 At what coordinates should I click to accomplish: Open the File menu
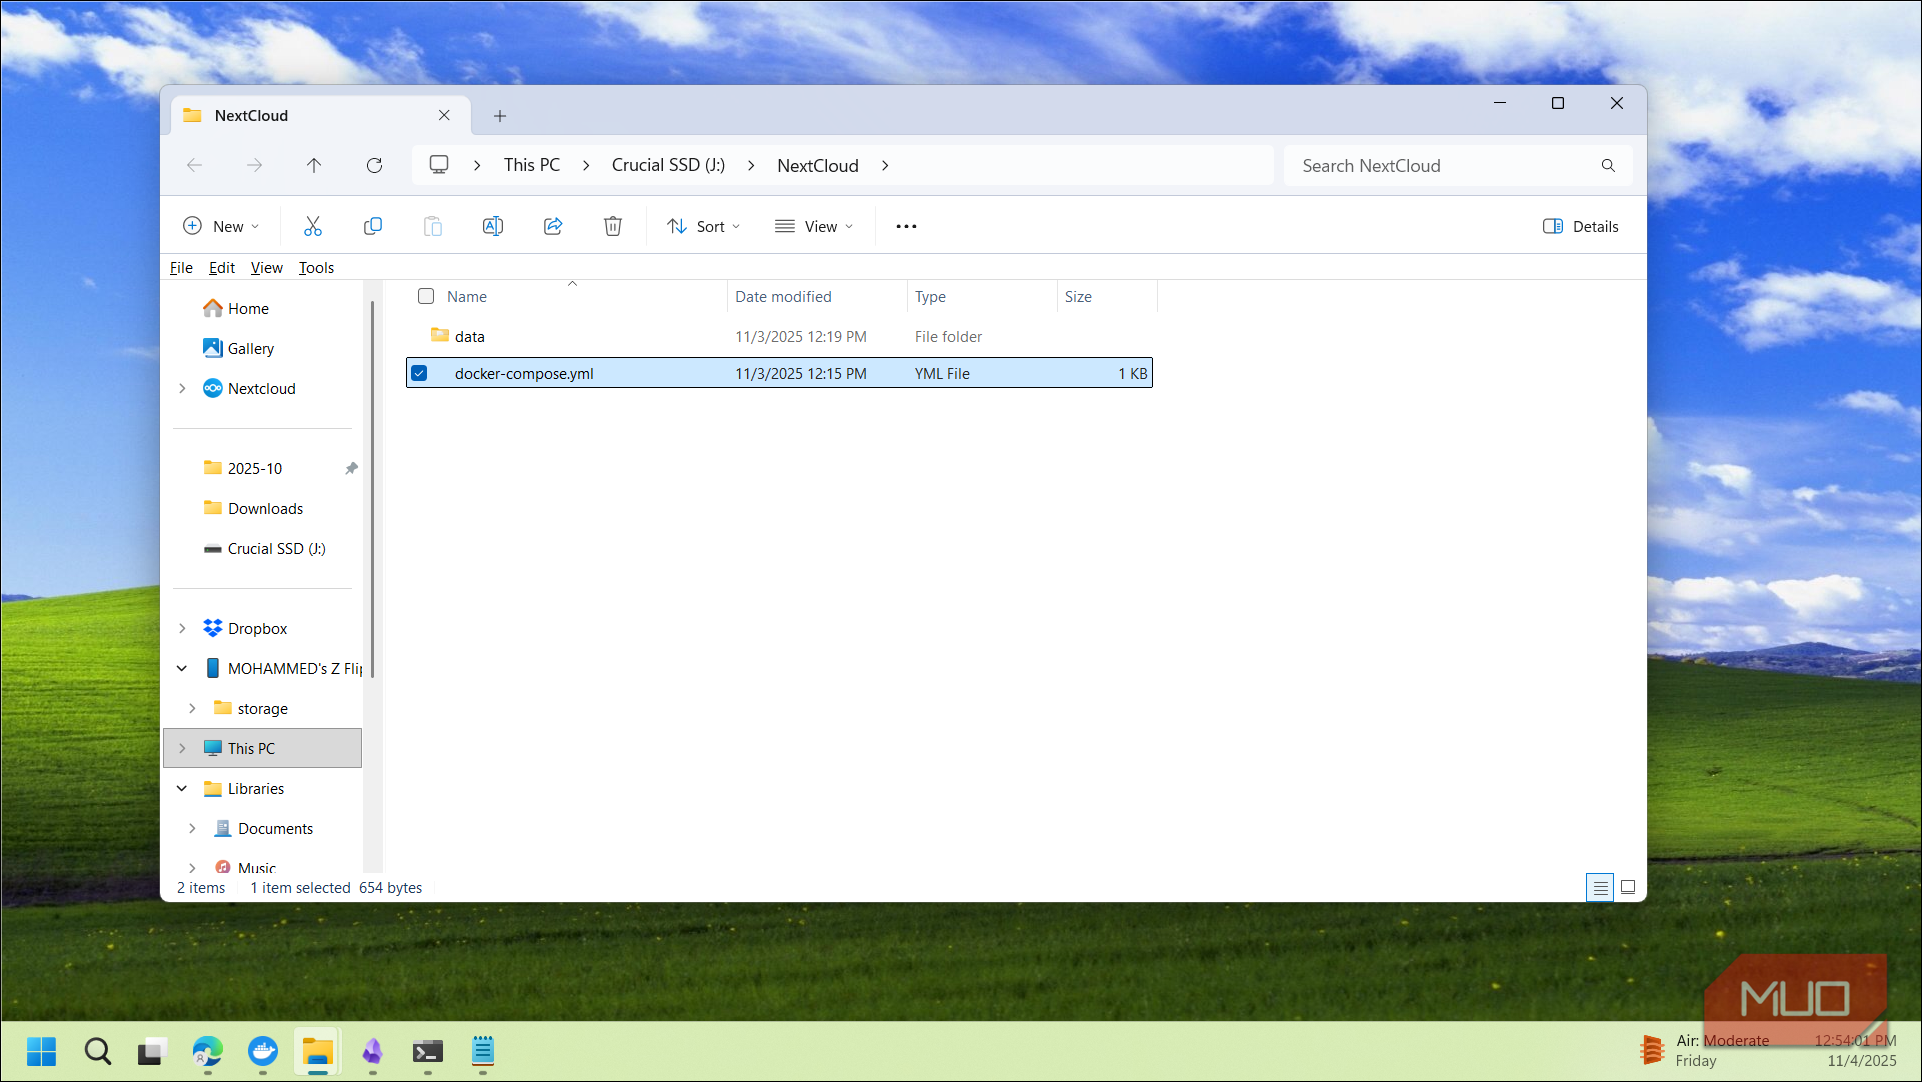pyautogui.click(x=181, y=268)
